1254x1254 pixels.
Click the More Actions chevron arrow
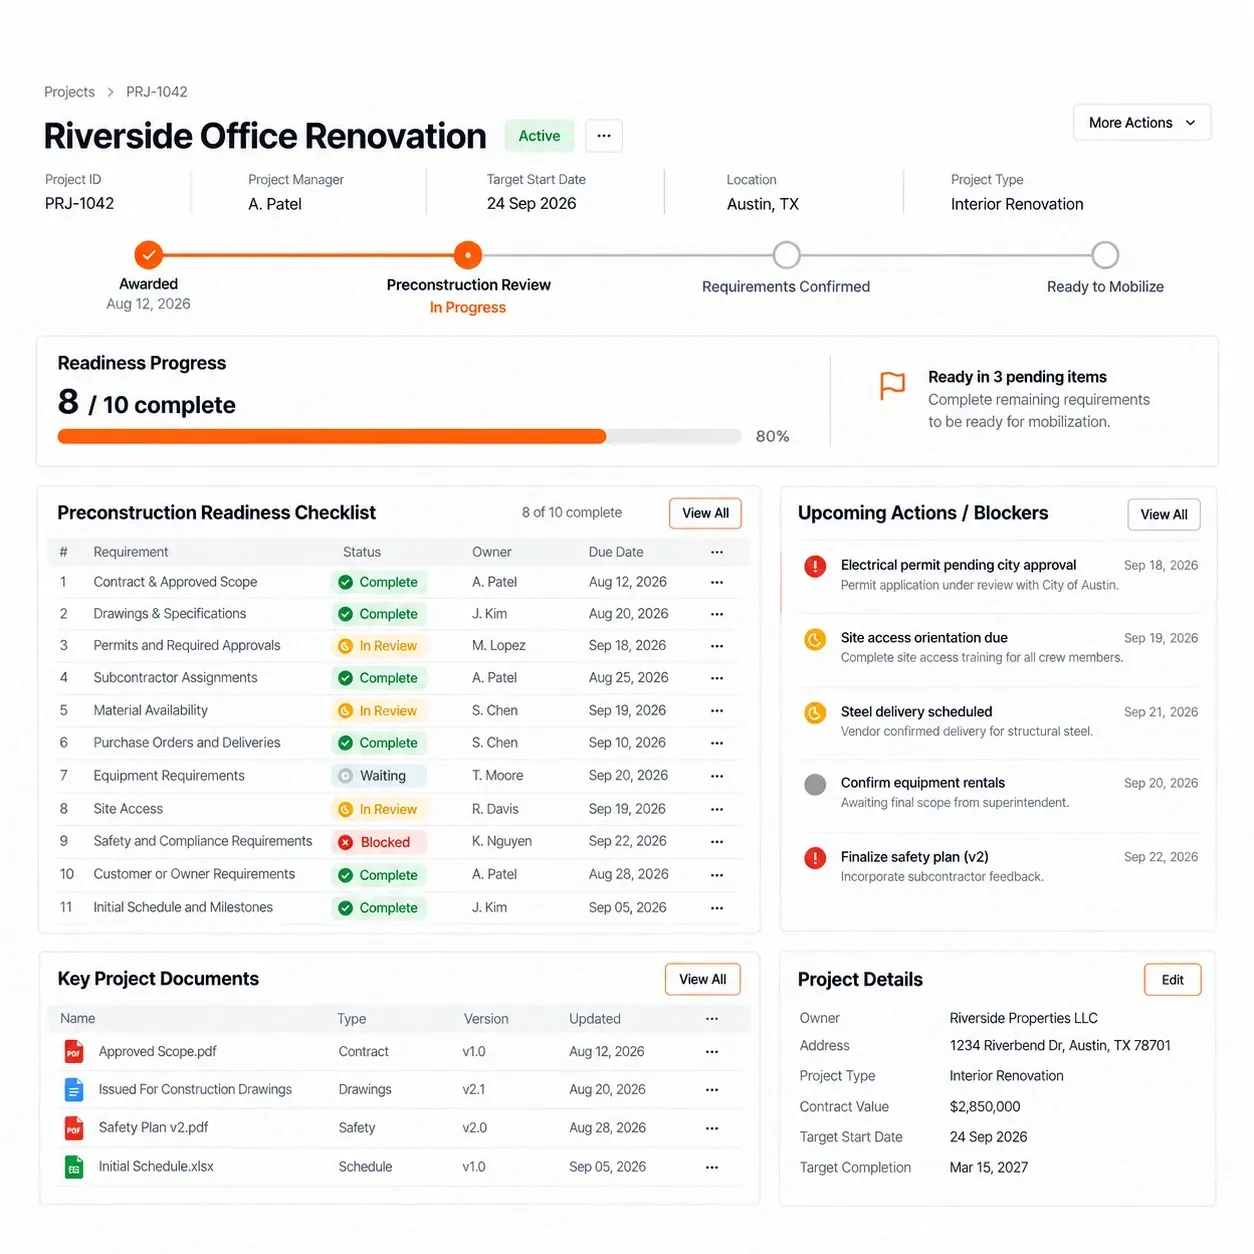[x=1190, y=123]
